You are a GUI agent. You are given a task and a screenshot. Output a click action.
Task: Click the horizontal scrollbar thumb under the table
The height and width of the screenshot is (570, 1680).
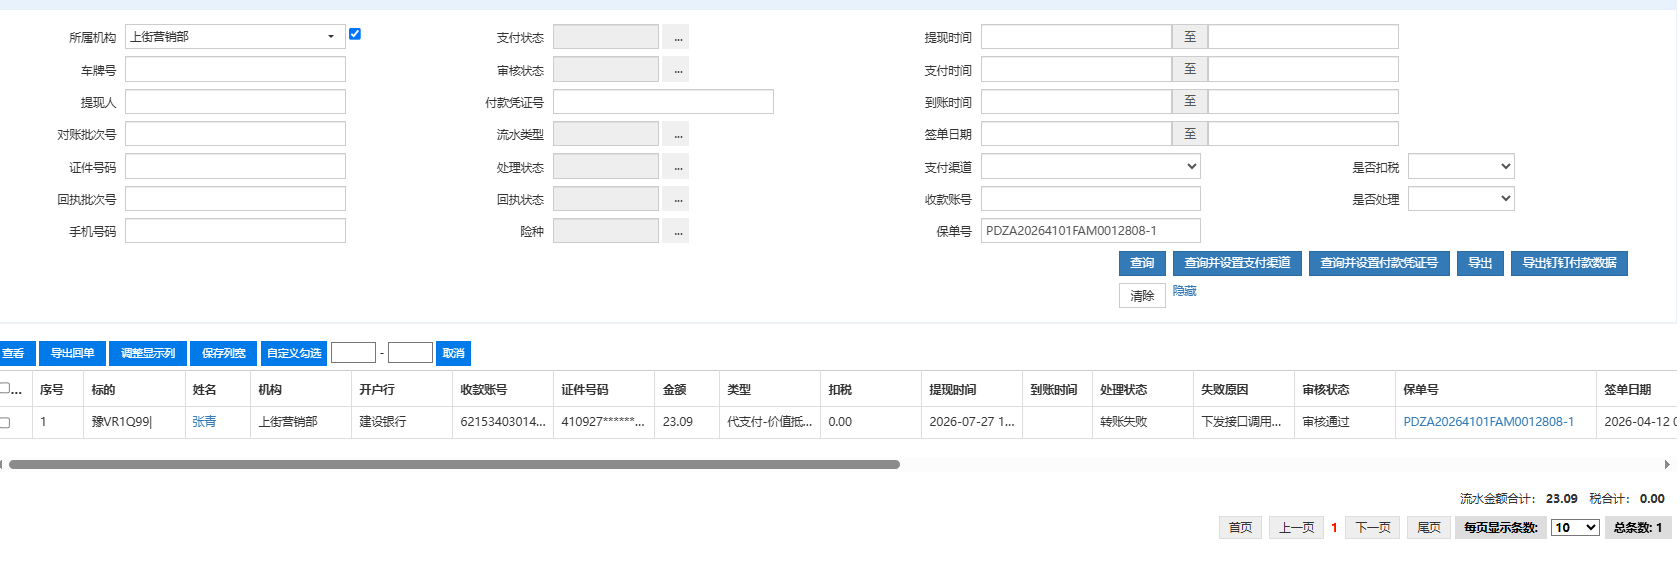[x=454, y=464]
